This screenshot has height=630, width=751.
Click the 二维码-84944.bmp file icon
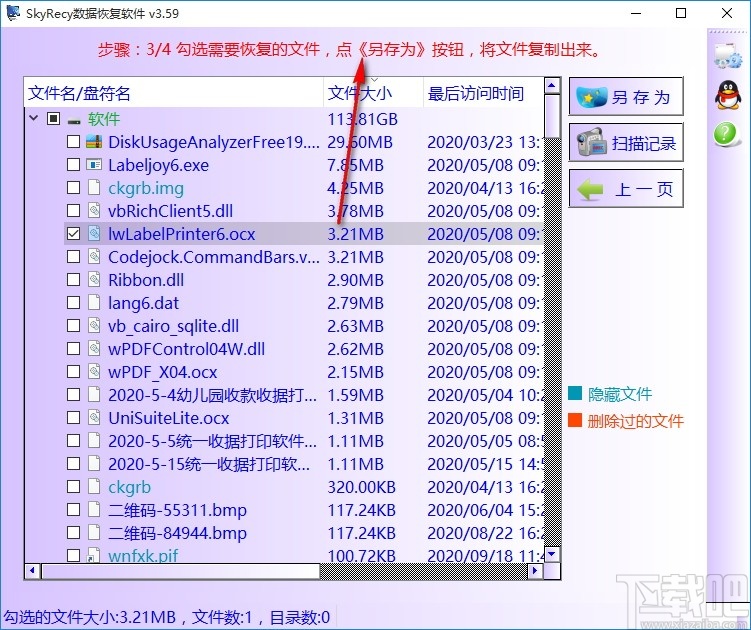(x=94, y=533)
